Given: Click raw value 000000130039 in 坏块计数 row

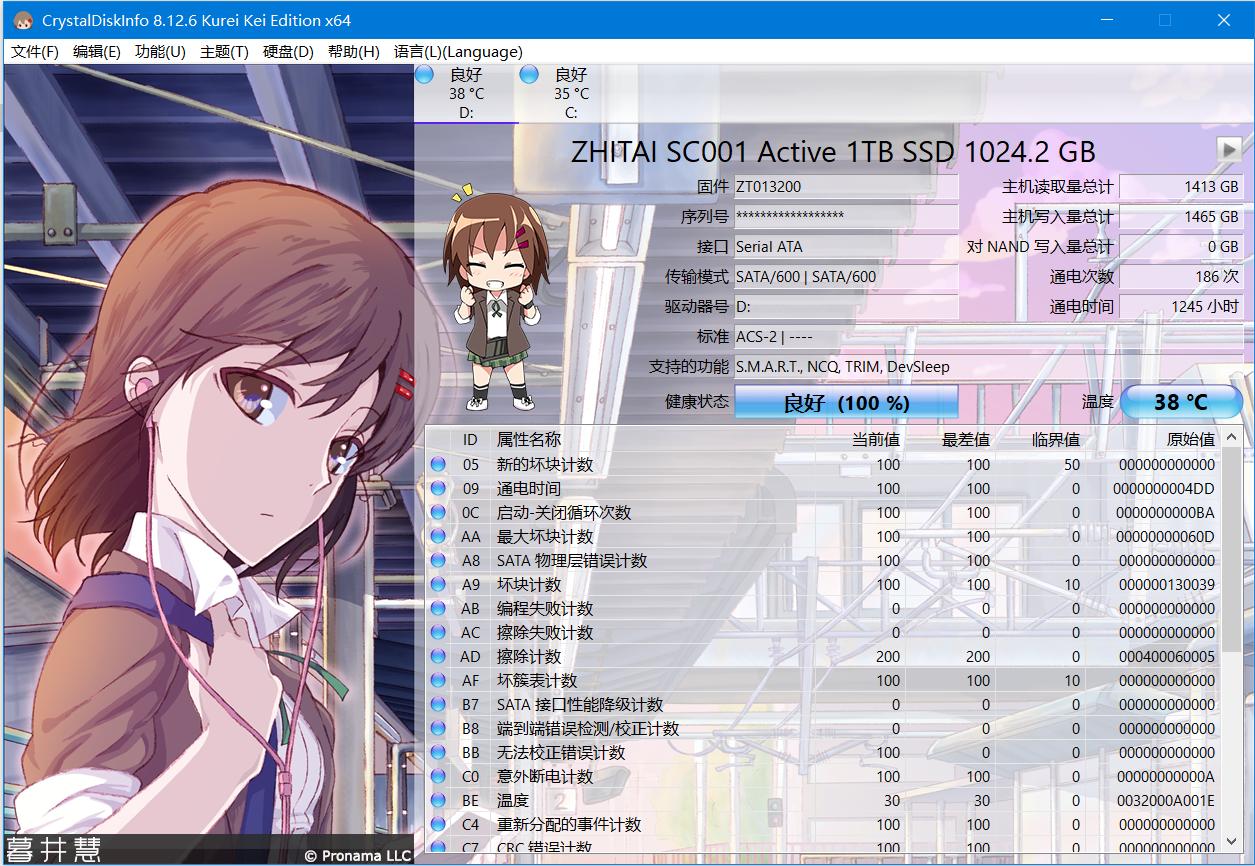Looking at the screenshot, I should pyautogui.click(x=1167, y=584).
